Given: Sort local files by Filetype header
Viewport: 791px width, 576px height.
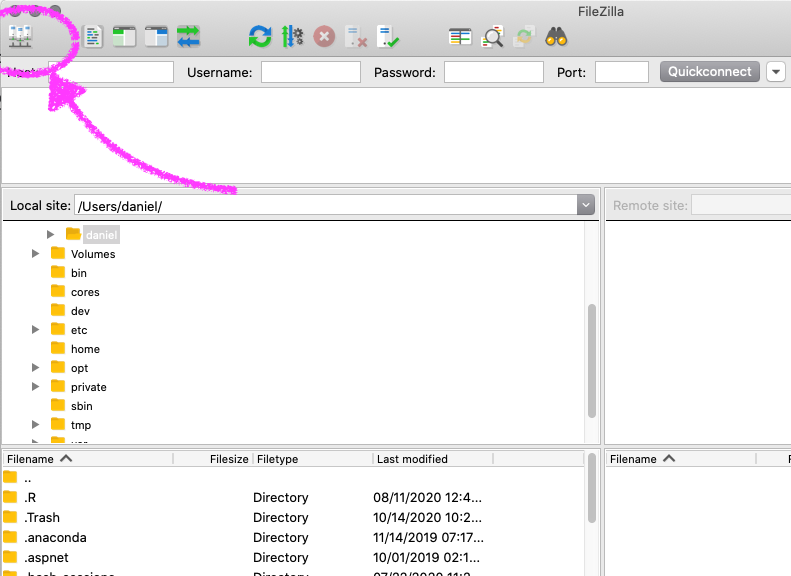Looking at the screenshot, I should (x=313, y=459).
